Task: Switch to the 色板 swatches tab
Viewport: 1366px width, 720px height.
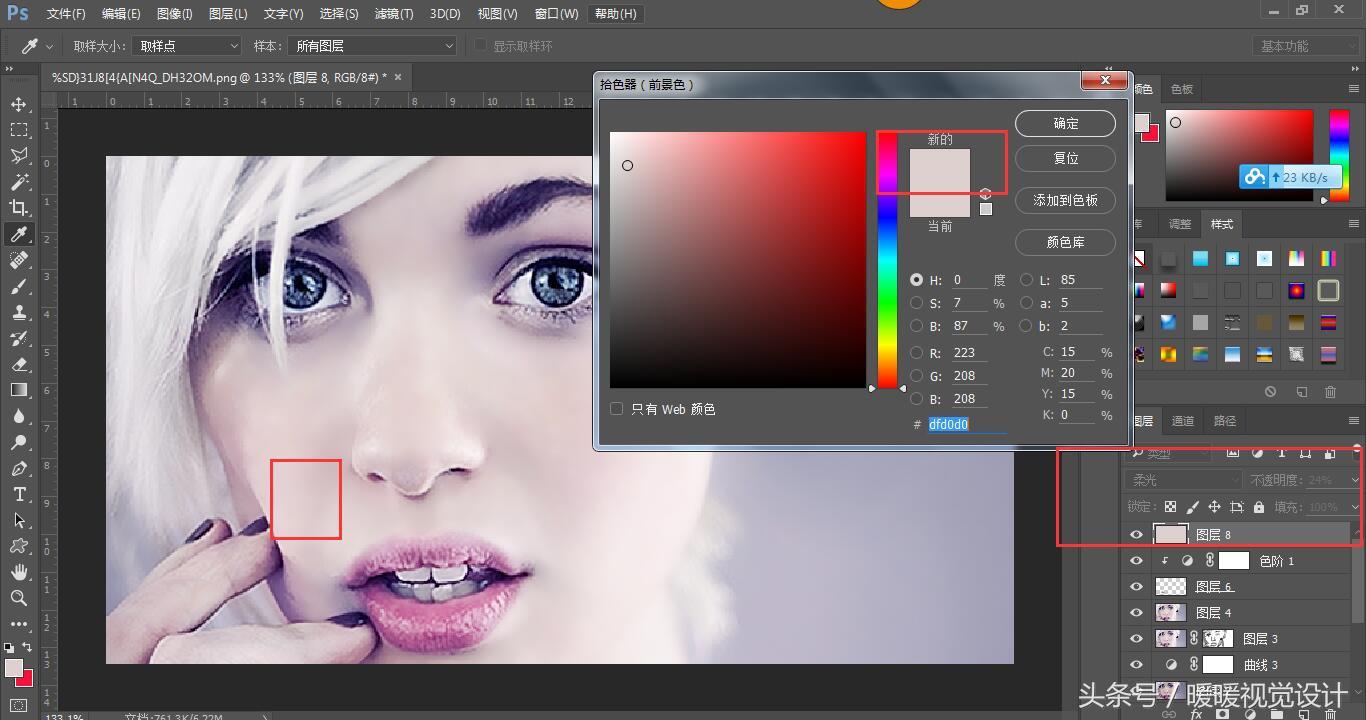Action: click(1182, 89)
